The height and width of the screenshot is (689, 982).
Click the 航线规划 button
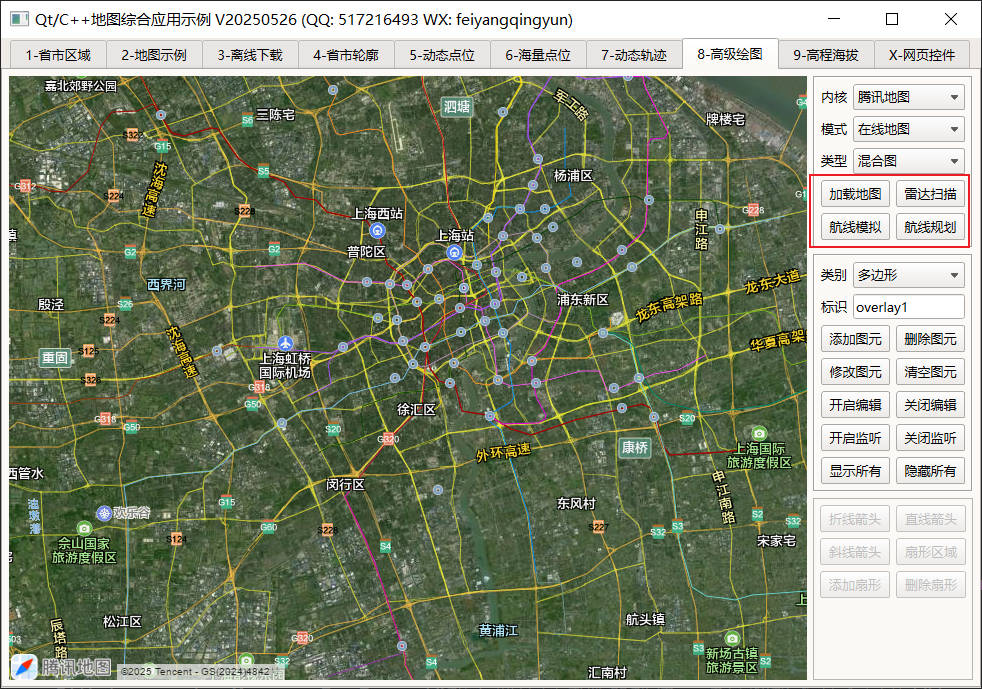click(930, 227)
